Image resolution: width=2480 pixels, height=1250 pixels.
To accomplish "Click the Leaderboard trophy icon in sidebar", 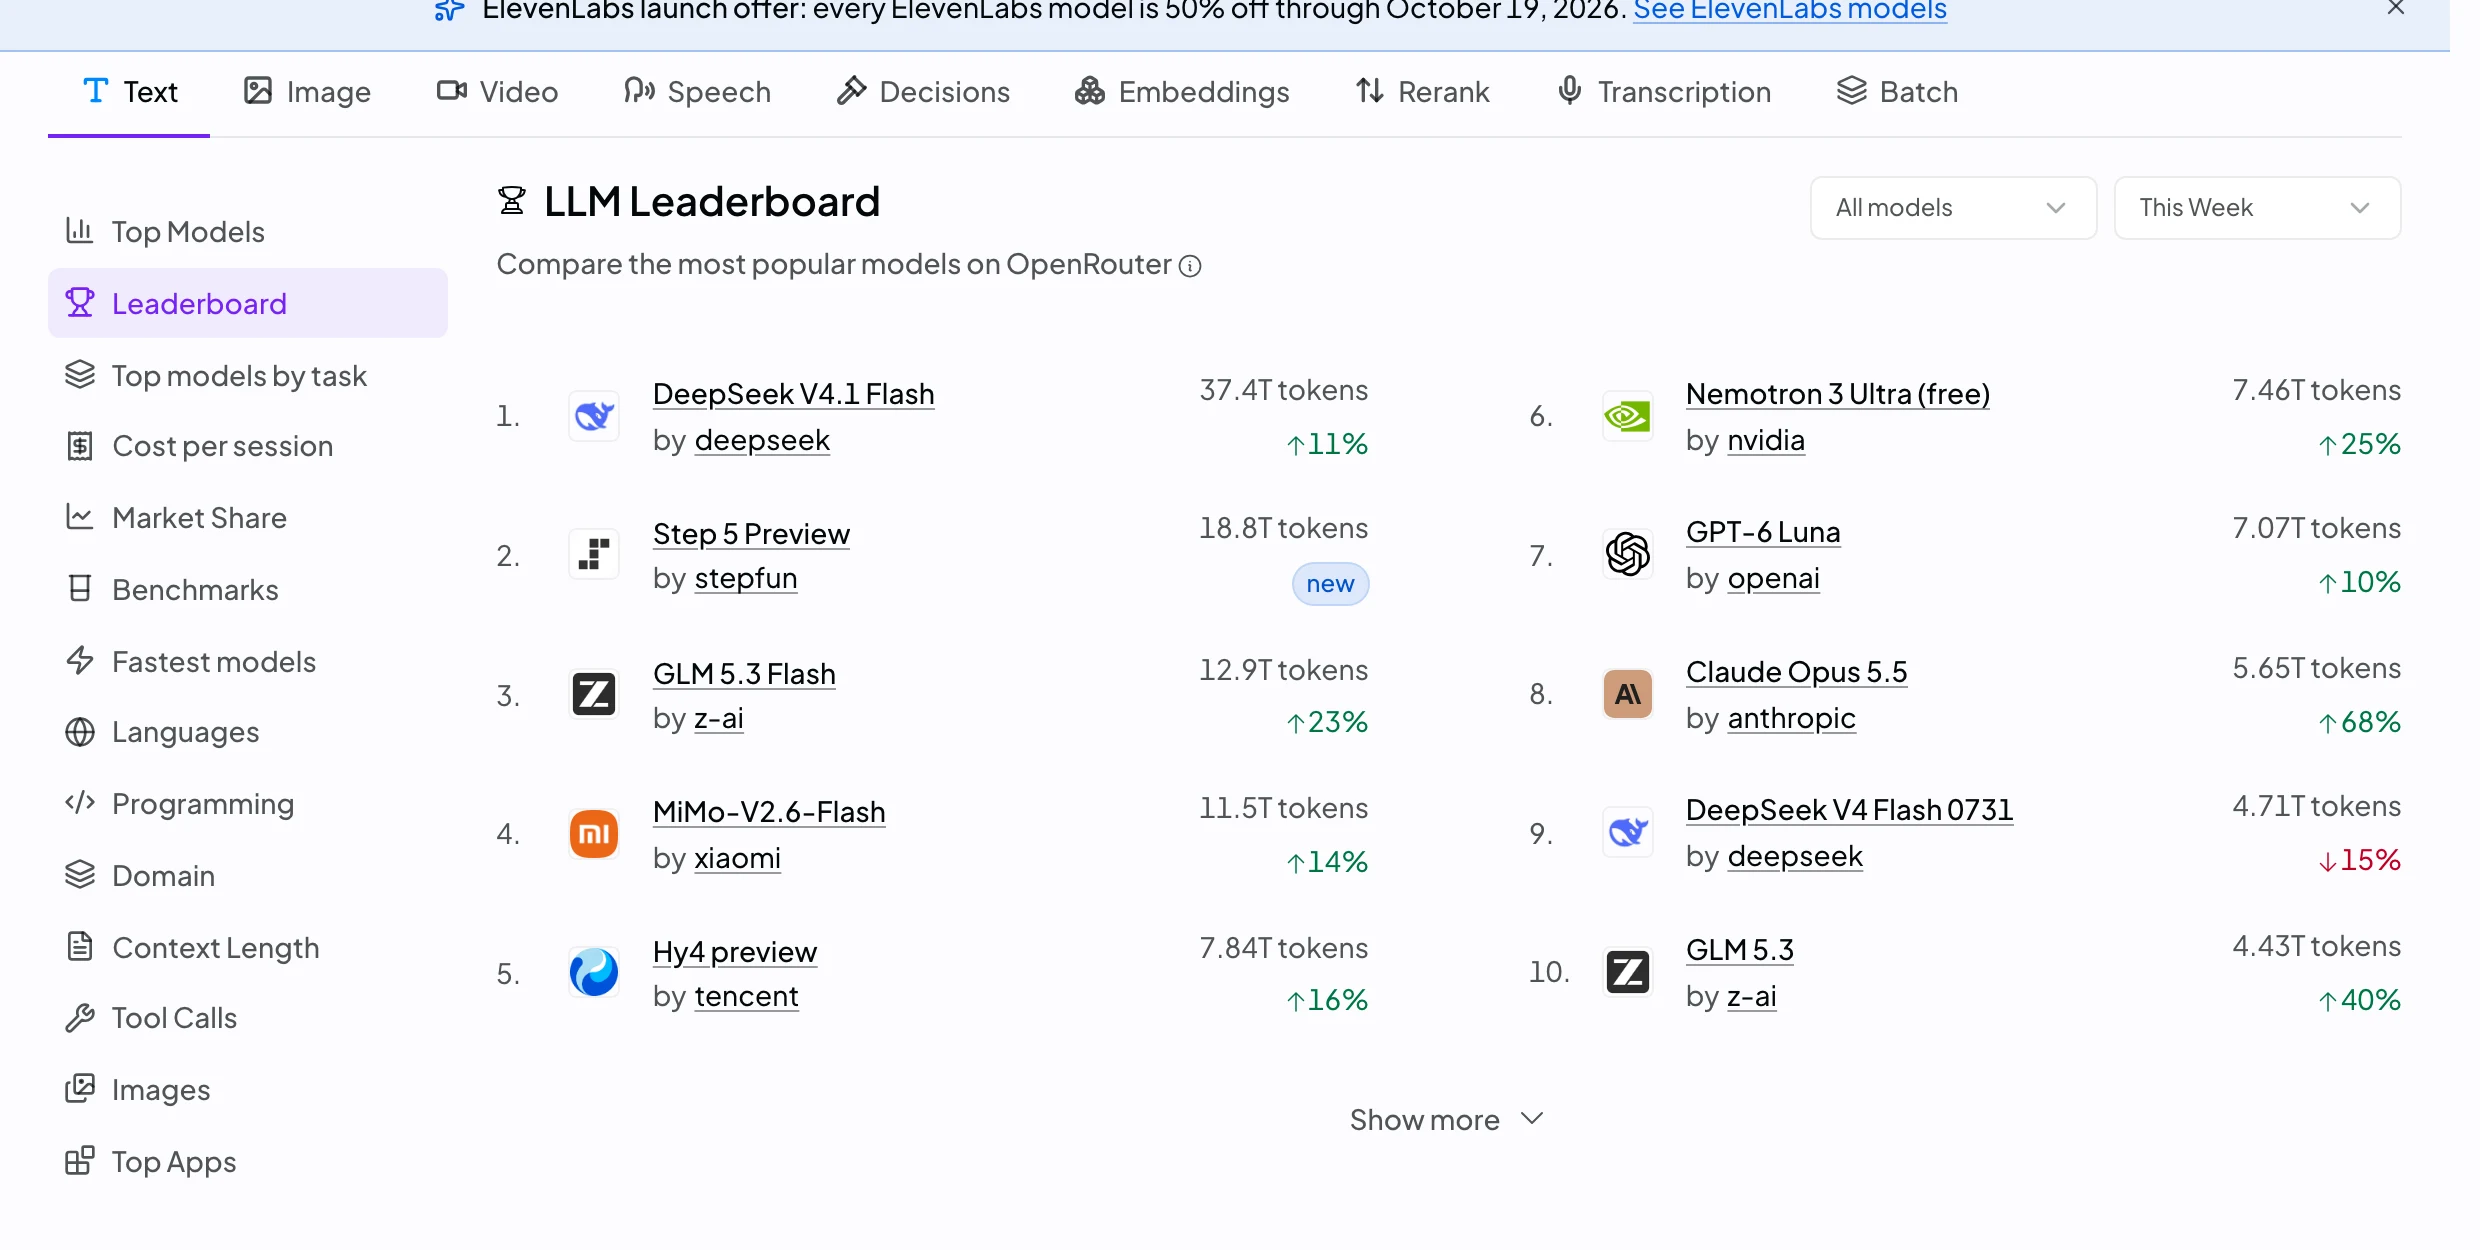I will pyautogui.click(x=80, y=302).
